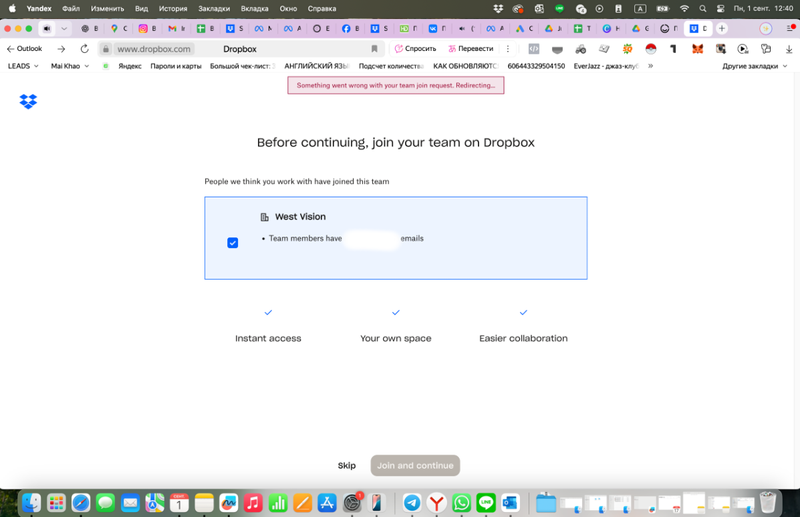Open Safari from the Dock
This screenshot has width=800, height=517.
[81, 503]
